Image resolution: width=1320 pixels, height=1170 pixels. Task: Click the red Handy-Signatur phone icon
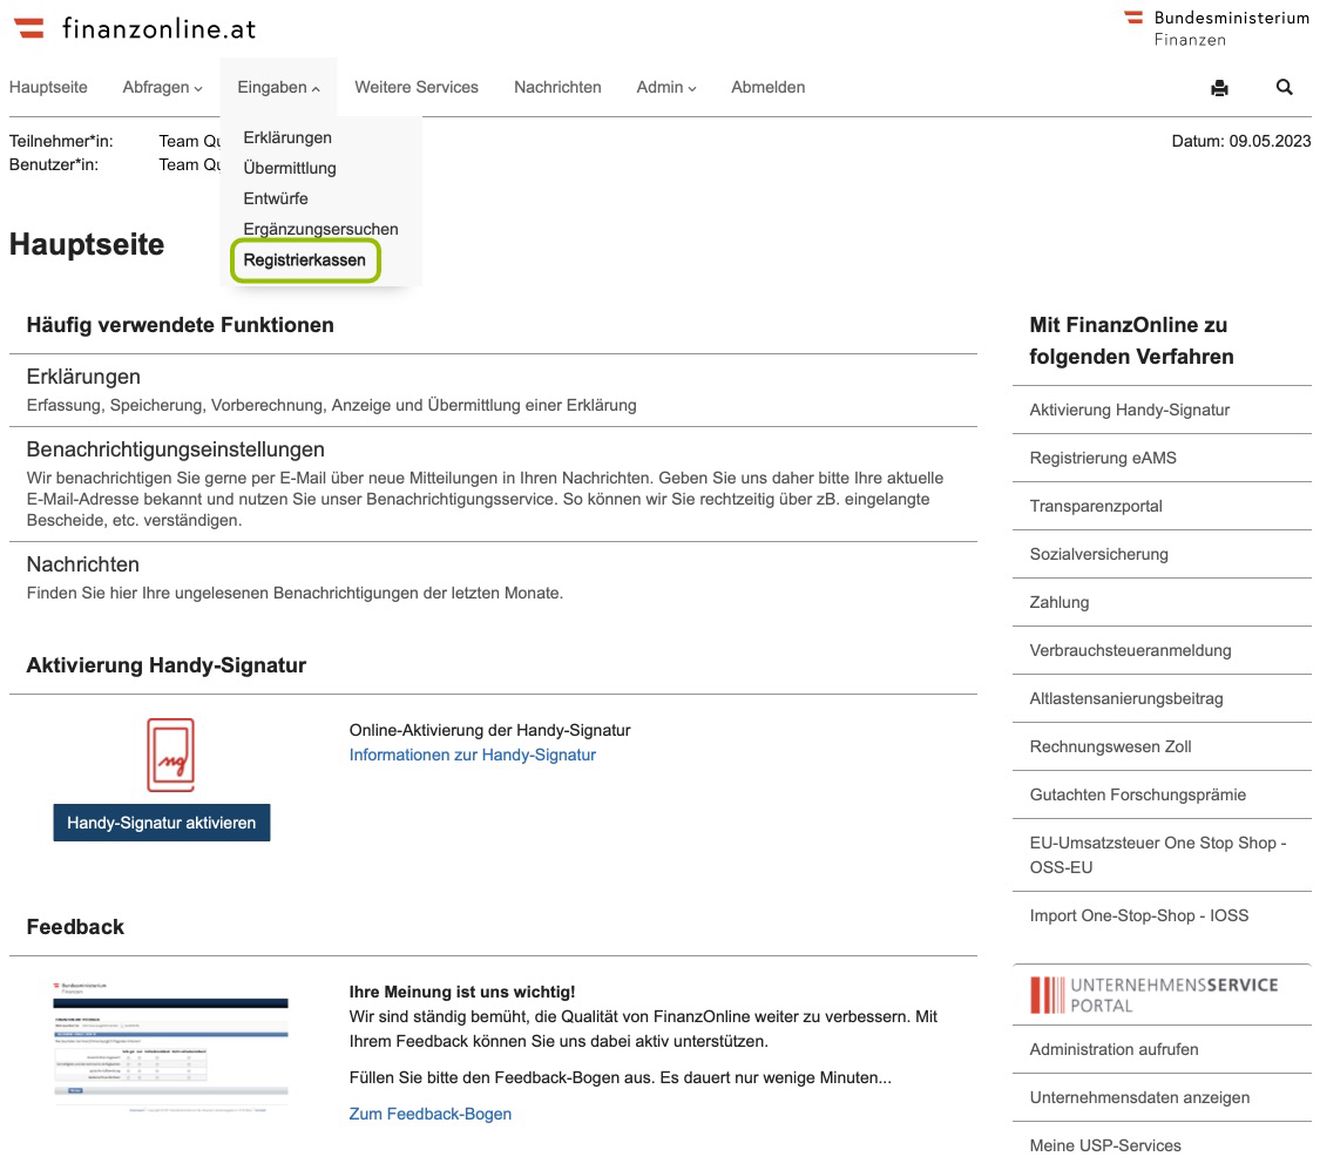click(170, 756)
